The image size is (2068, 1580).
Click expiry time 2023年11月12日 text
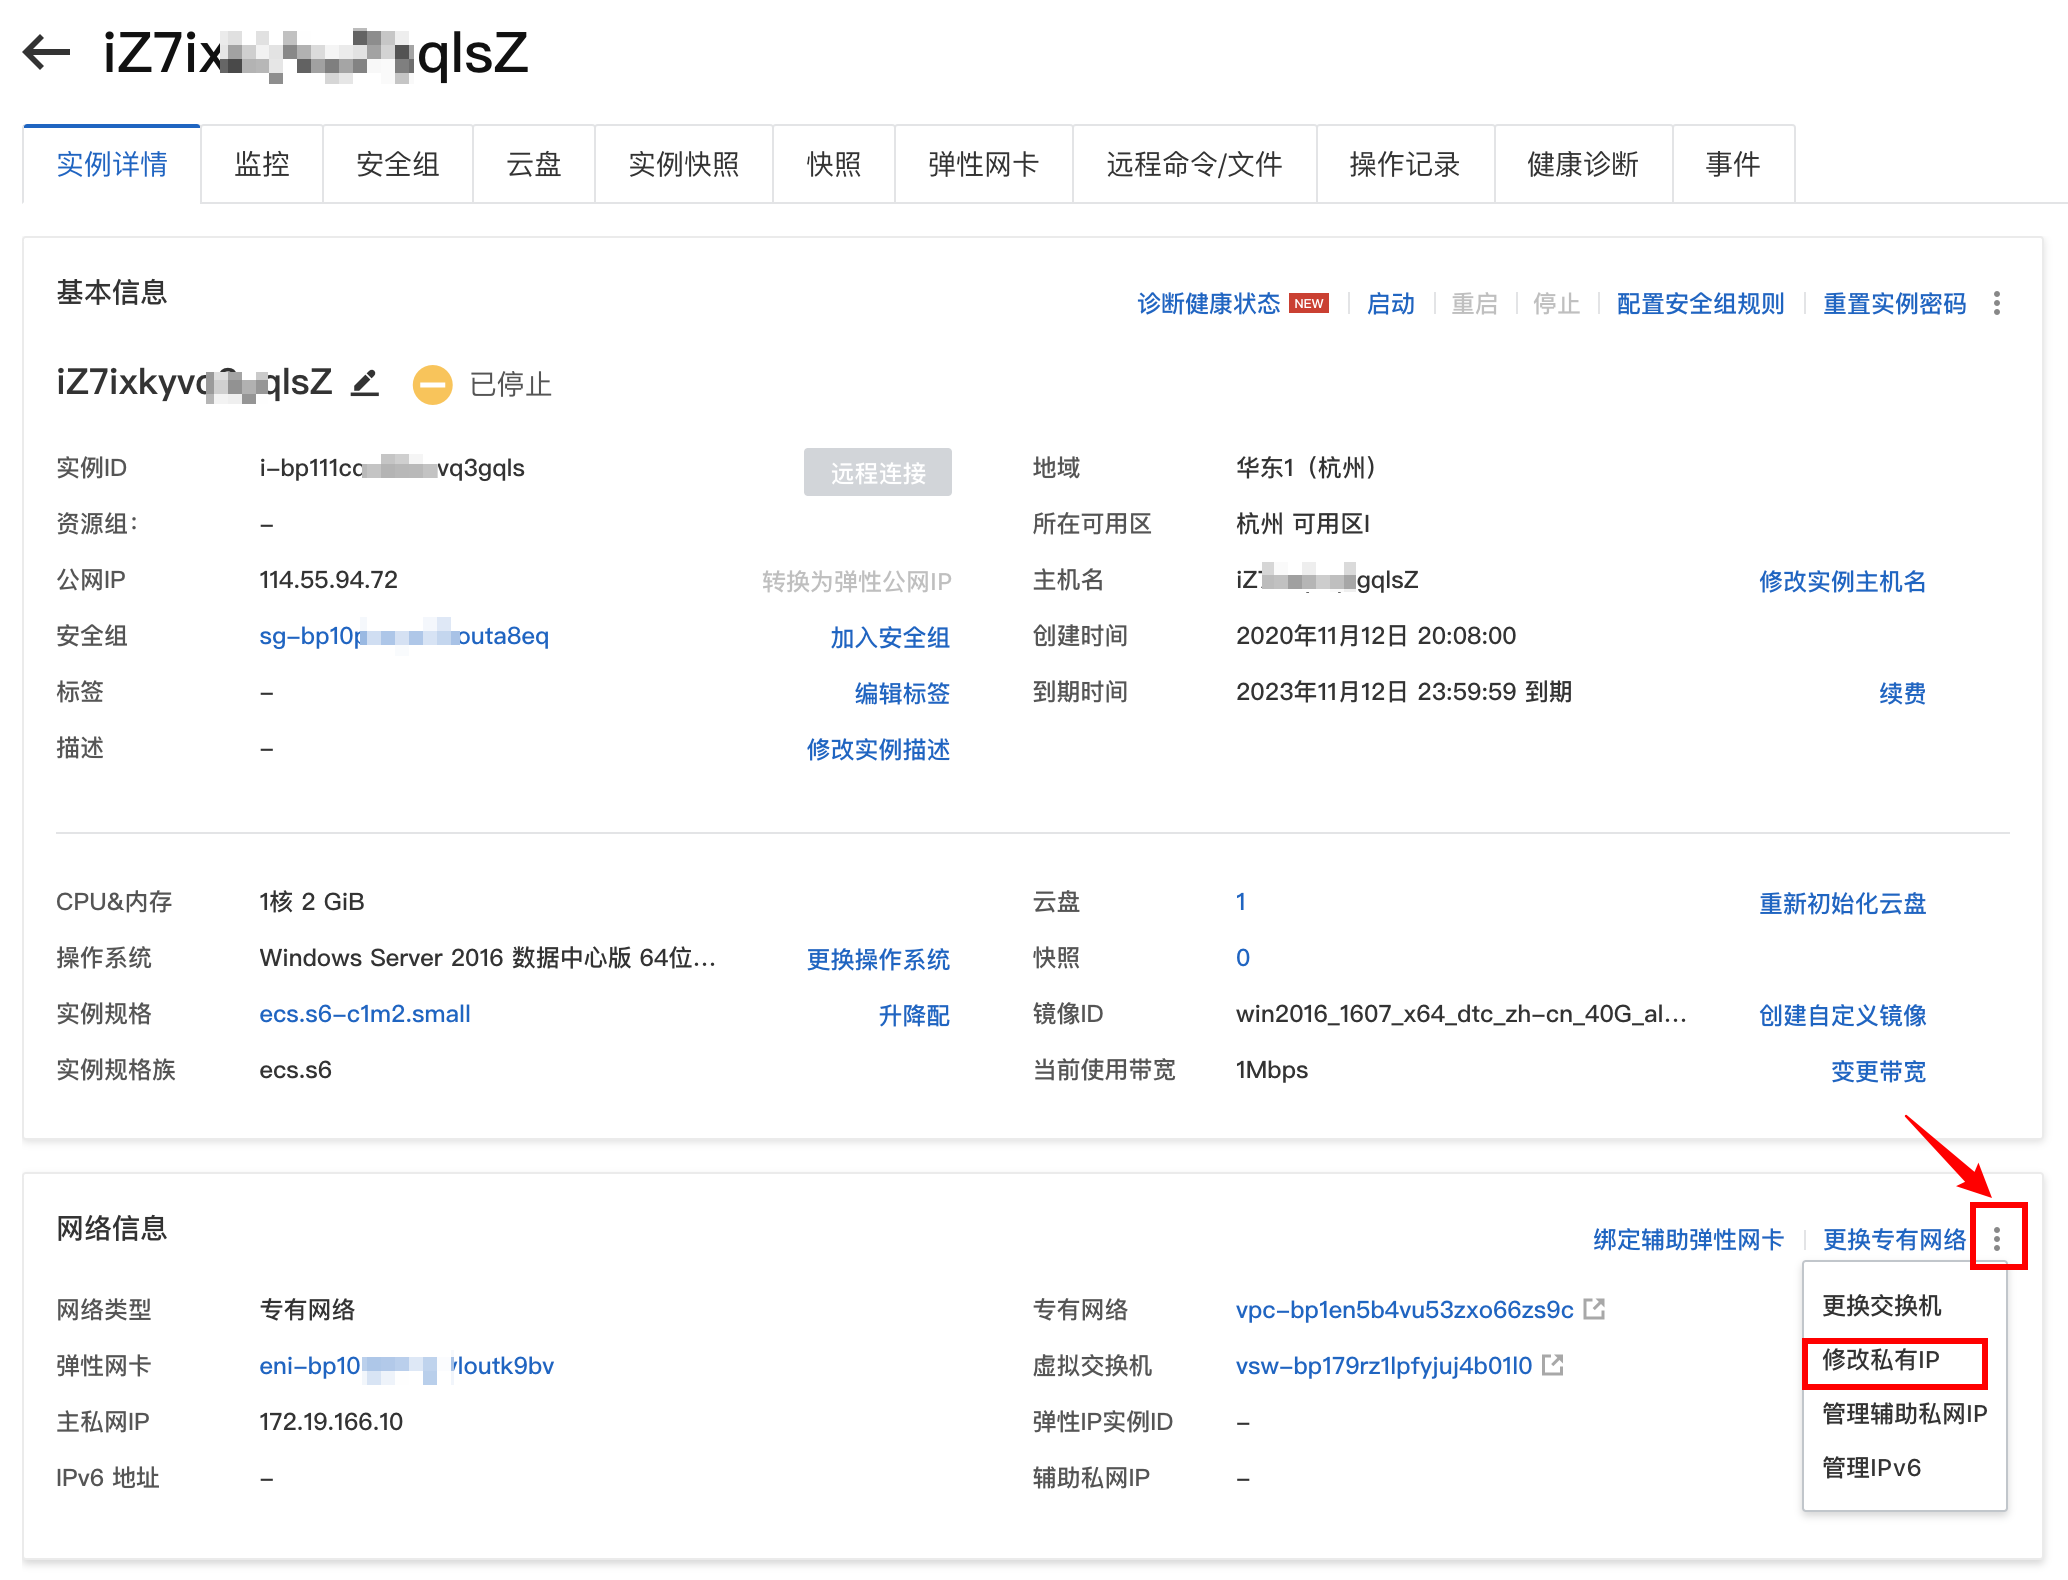pyautogui.click(x=1404, y=692)
